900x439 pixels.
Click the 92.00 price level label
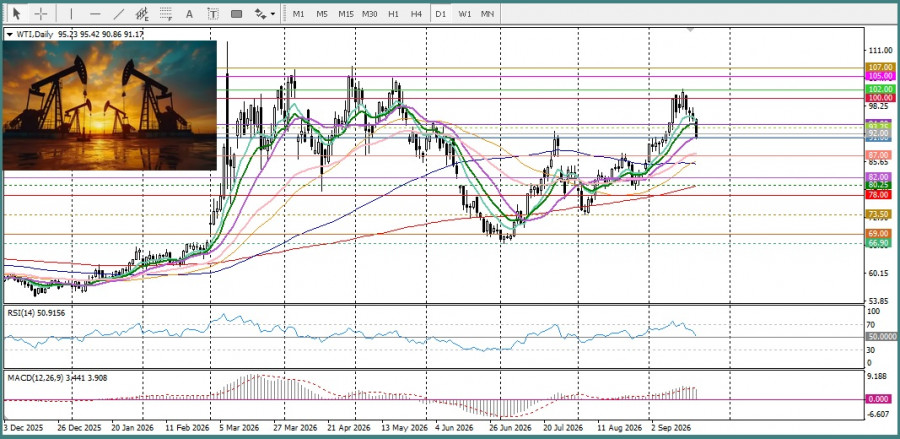tap(880, 133)
